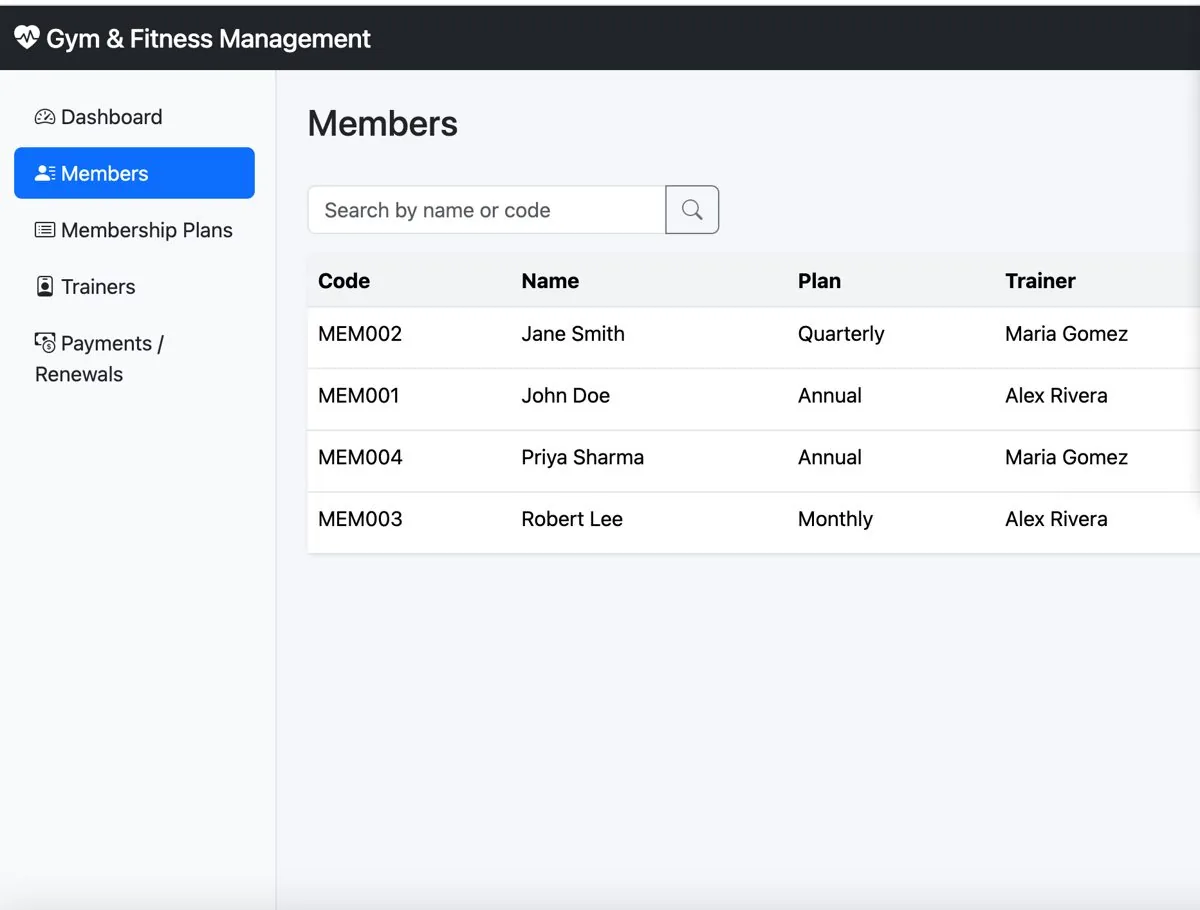Screen dimensions: 1200x910
Task: Focus the Search by name or code field
Action: [x=487, y=210]
